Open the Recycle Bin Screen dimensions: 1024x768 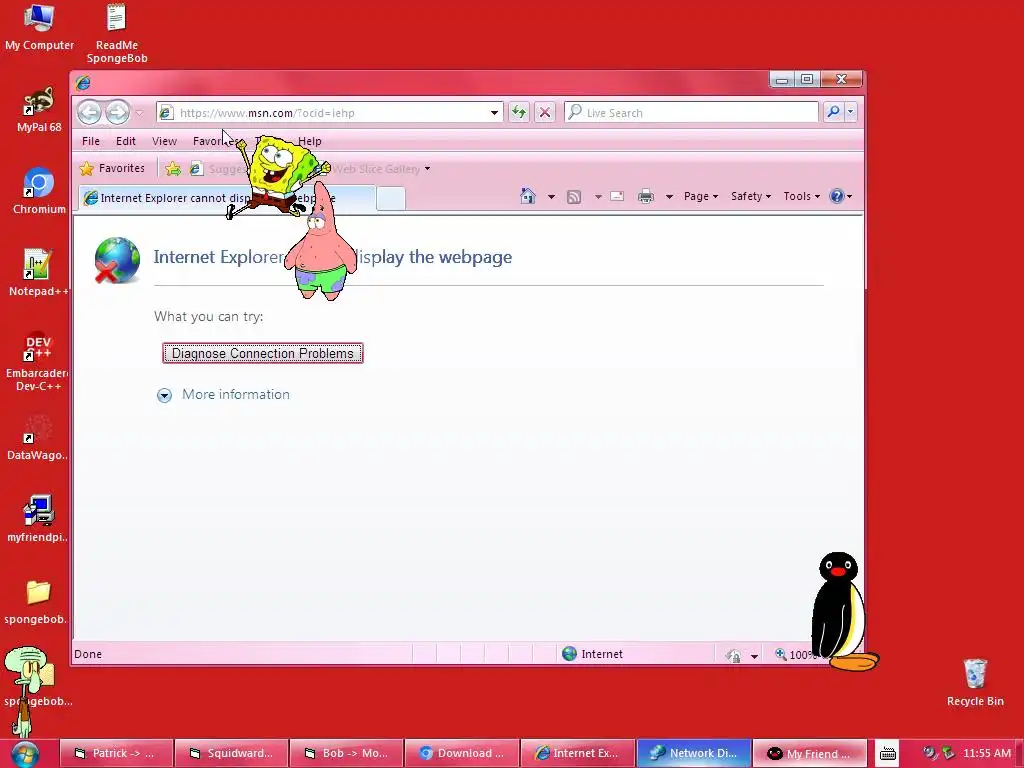point(975,682)
